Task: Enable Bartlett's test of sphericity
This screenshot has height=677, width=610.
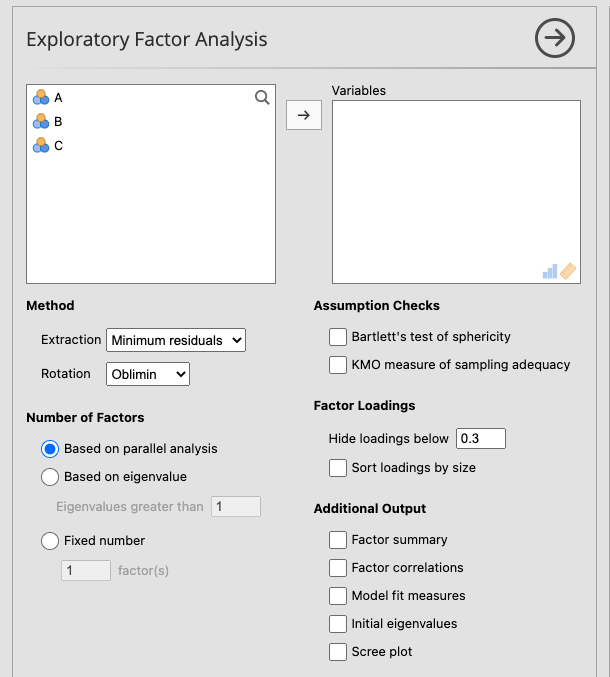Action: (x=338, y=337)
